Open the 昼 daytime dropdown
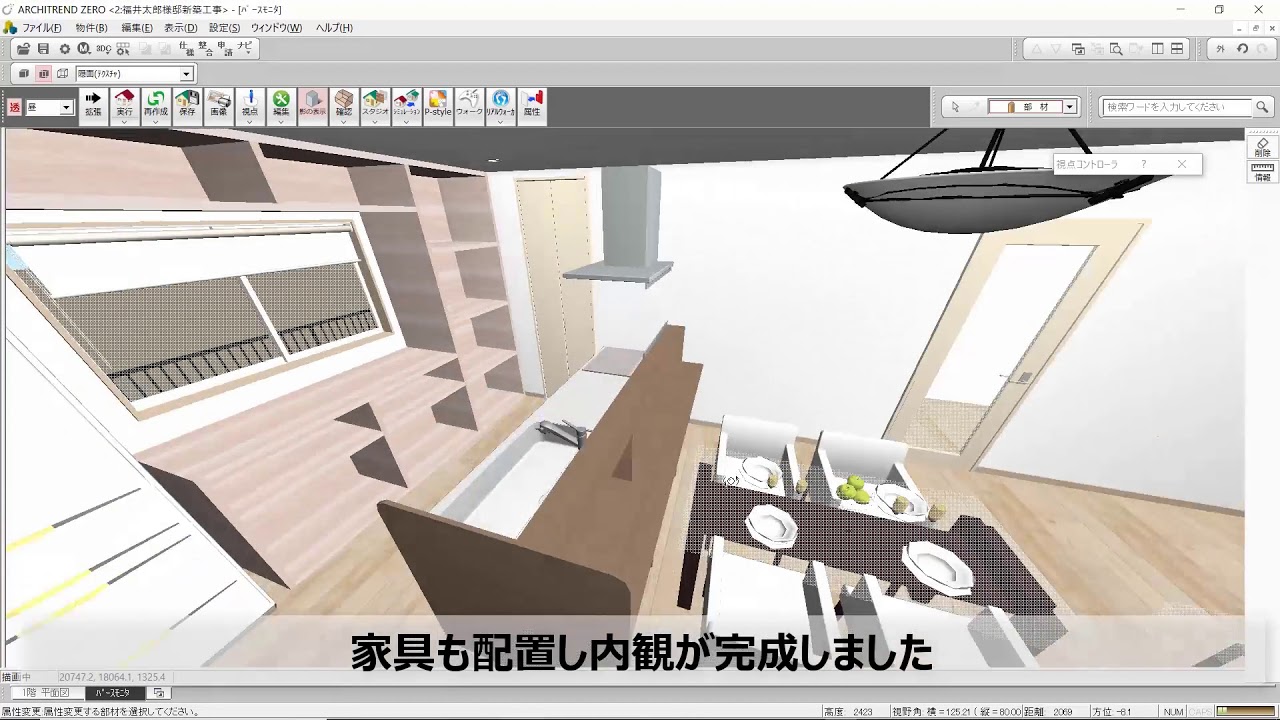 (x=63, y=106)
